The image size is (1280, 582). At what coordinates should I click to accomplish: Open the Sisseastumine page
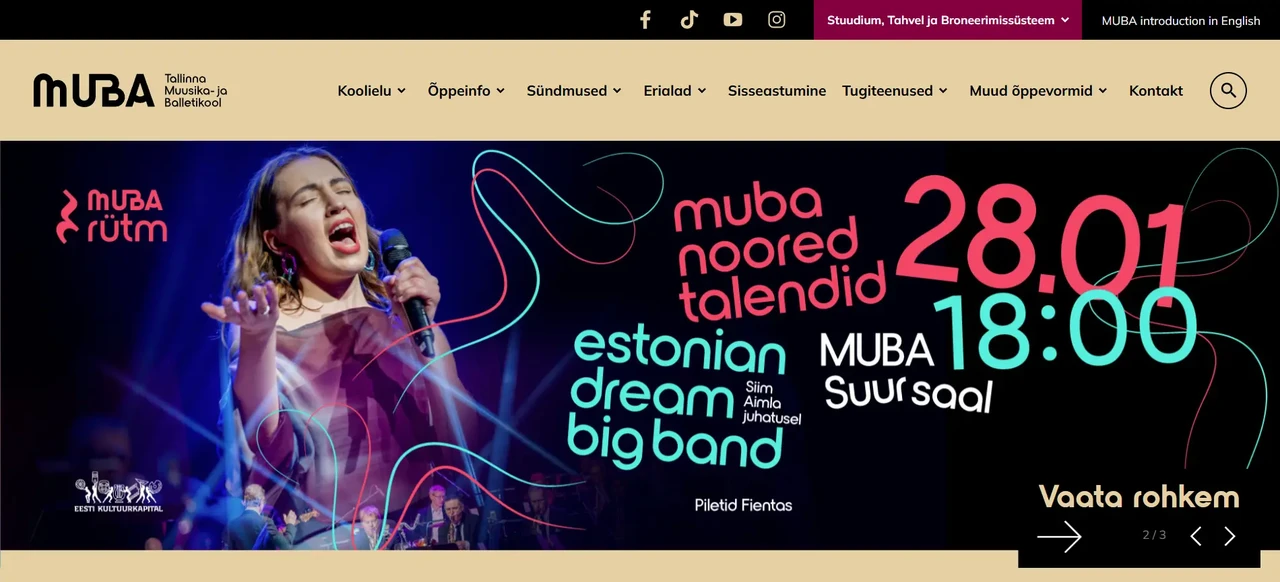pos(777,90)
